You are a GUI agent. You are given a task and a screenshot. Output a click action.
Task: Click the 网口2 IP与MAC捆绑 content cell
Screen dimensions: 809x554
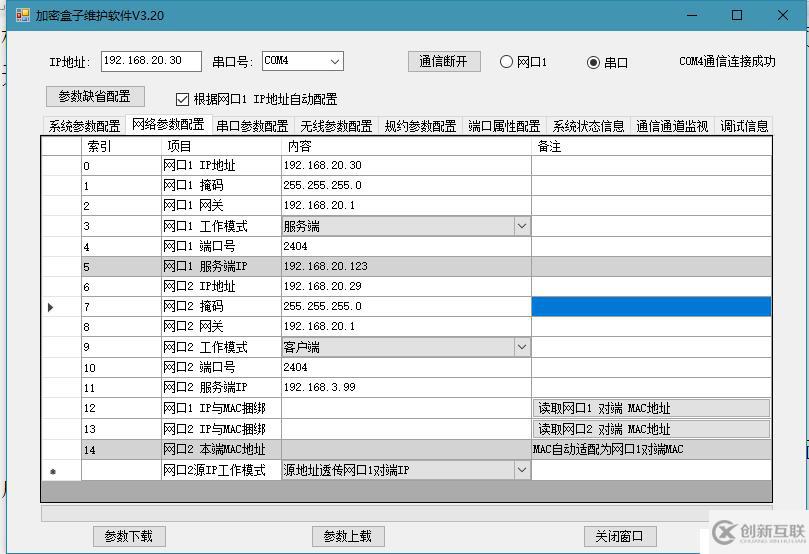[406, 429]
